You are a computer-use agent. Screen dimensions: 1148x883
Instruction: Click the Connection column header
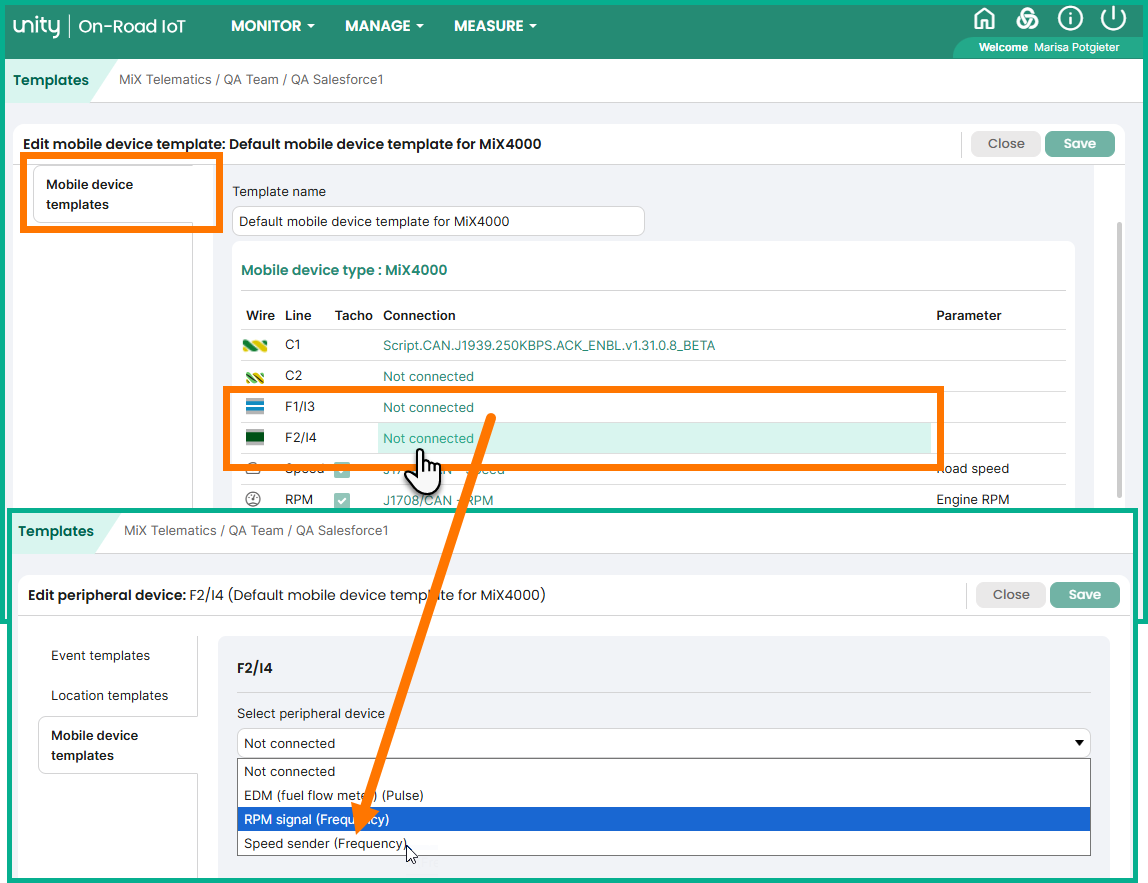419,316
